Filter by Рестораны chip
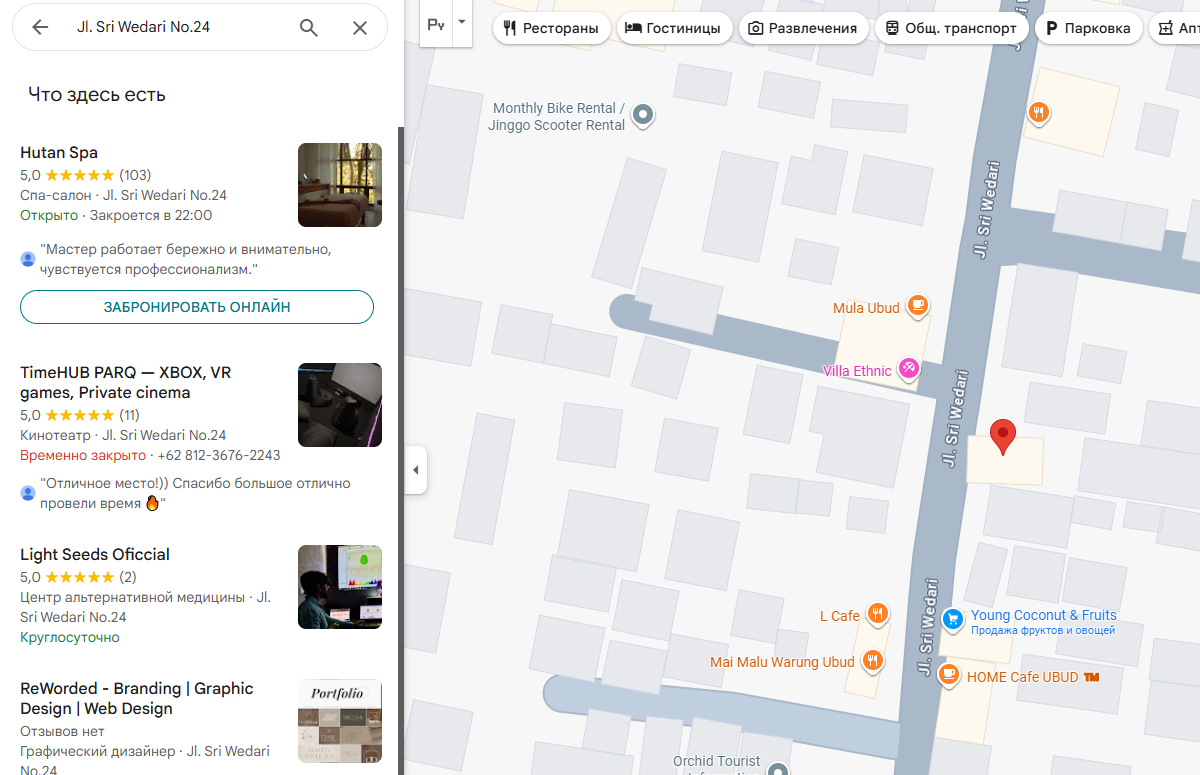 [552, 28]
